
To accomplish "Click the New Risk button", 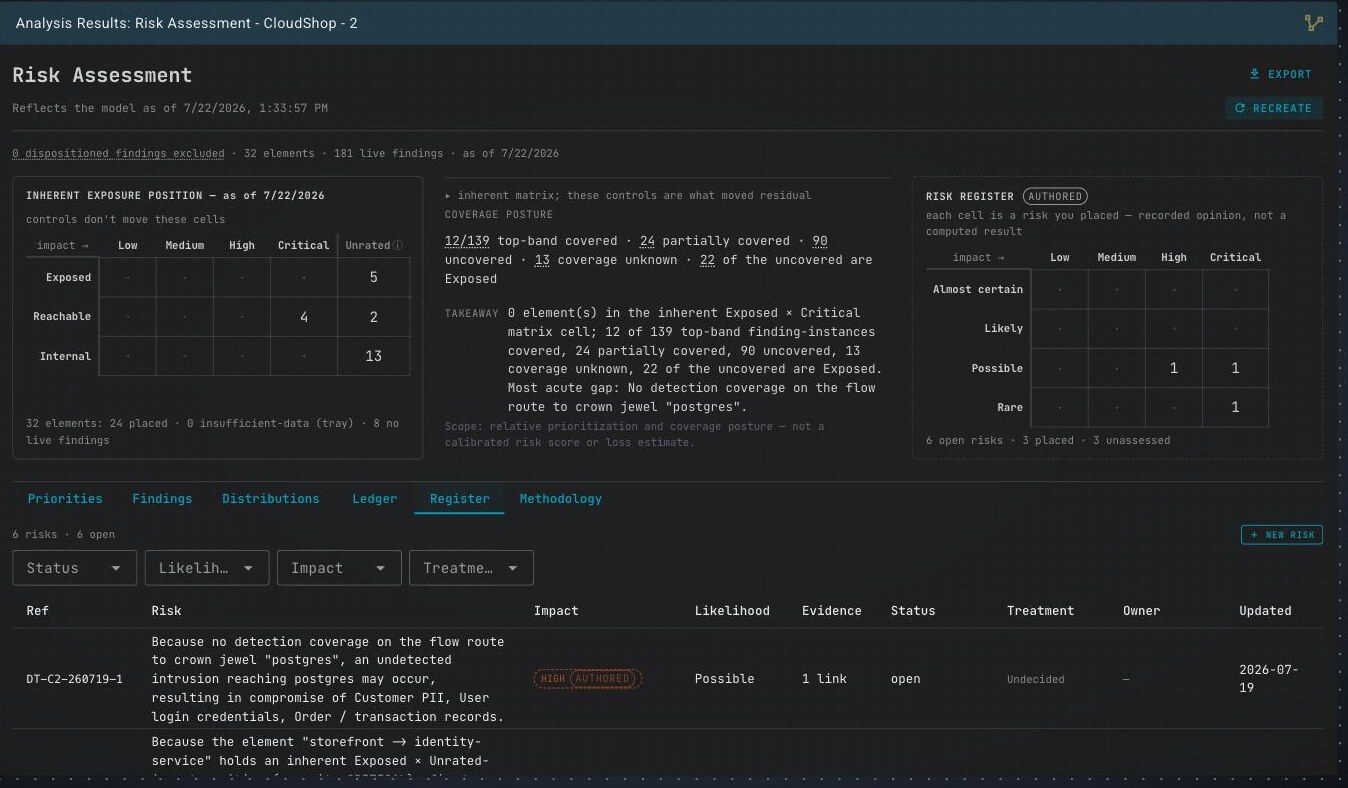I will coord(1282,535).
